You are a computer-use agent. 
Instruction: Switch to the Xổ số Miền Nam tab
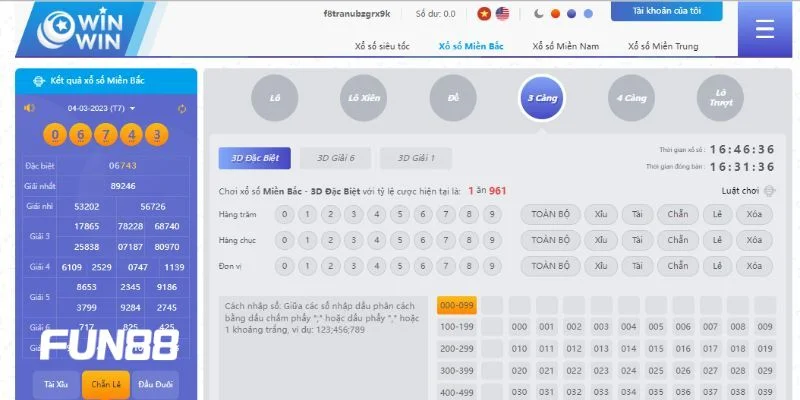point(565,46)
